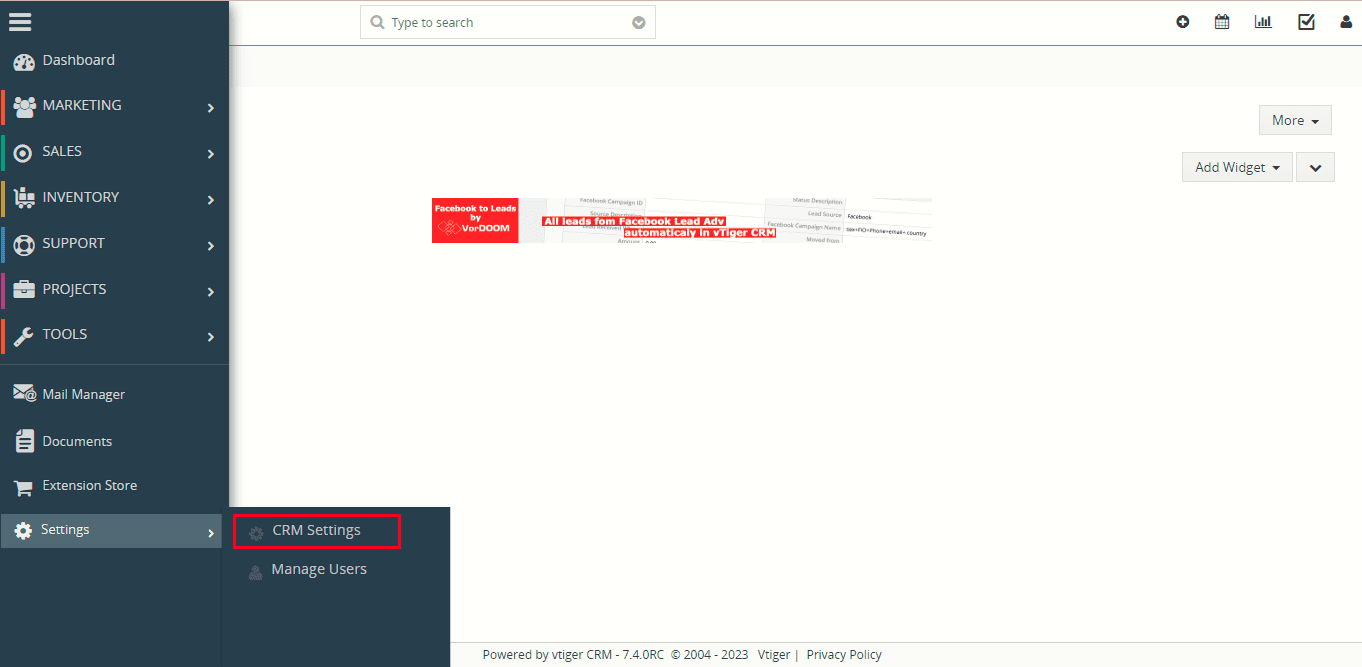The width and height of the screenshot is (1362, 667).
Task: Open the tasks checkmark icon
Action: click(1306, 22)
